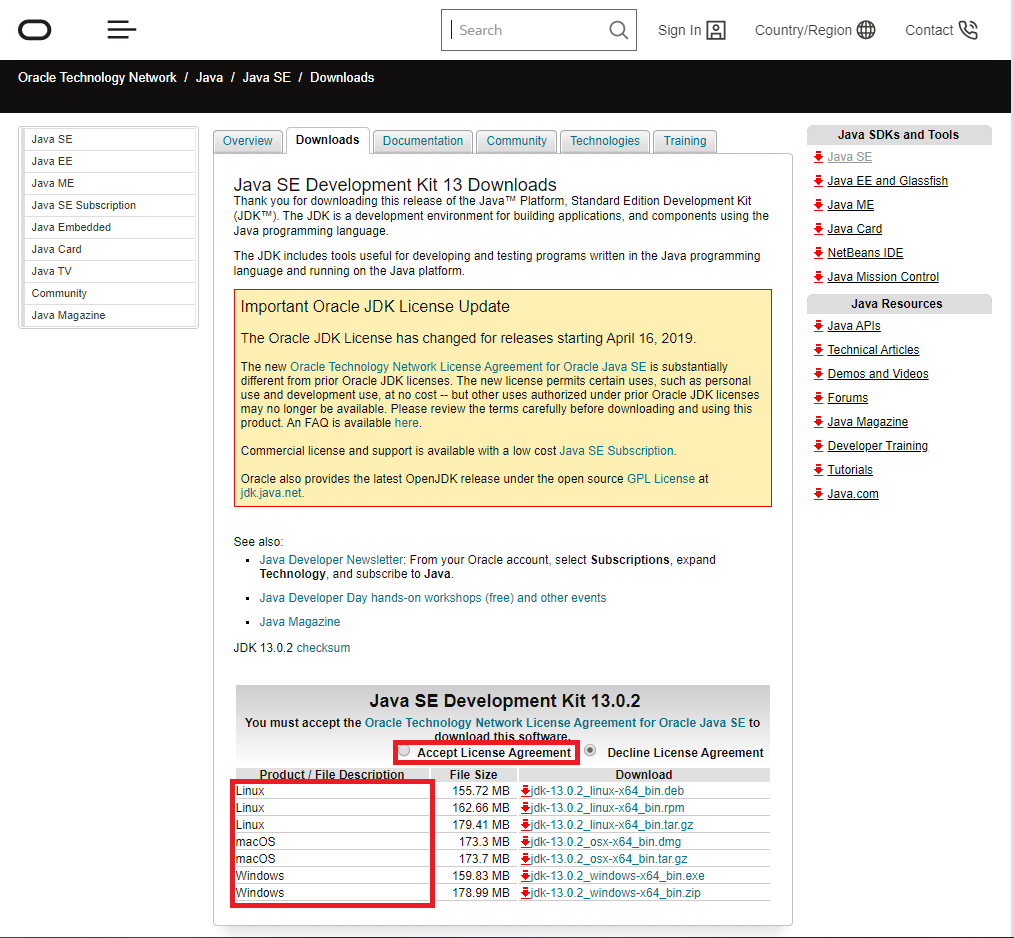This screenshot has height=938, width=1014.
Task: Click the Sign In user icon
Action: point(716,30)
